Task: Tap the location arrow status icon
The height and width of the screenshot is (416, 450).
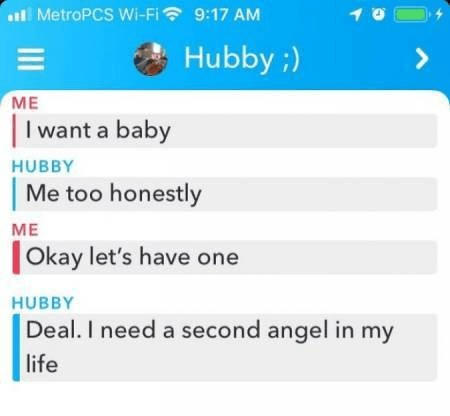Action: 356,14
